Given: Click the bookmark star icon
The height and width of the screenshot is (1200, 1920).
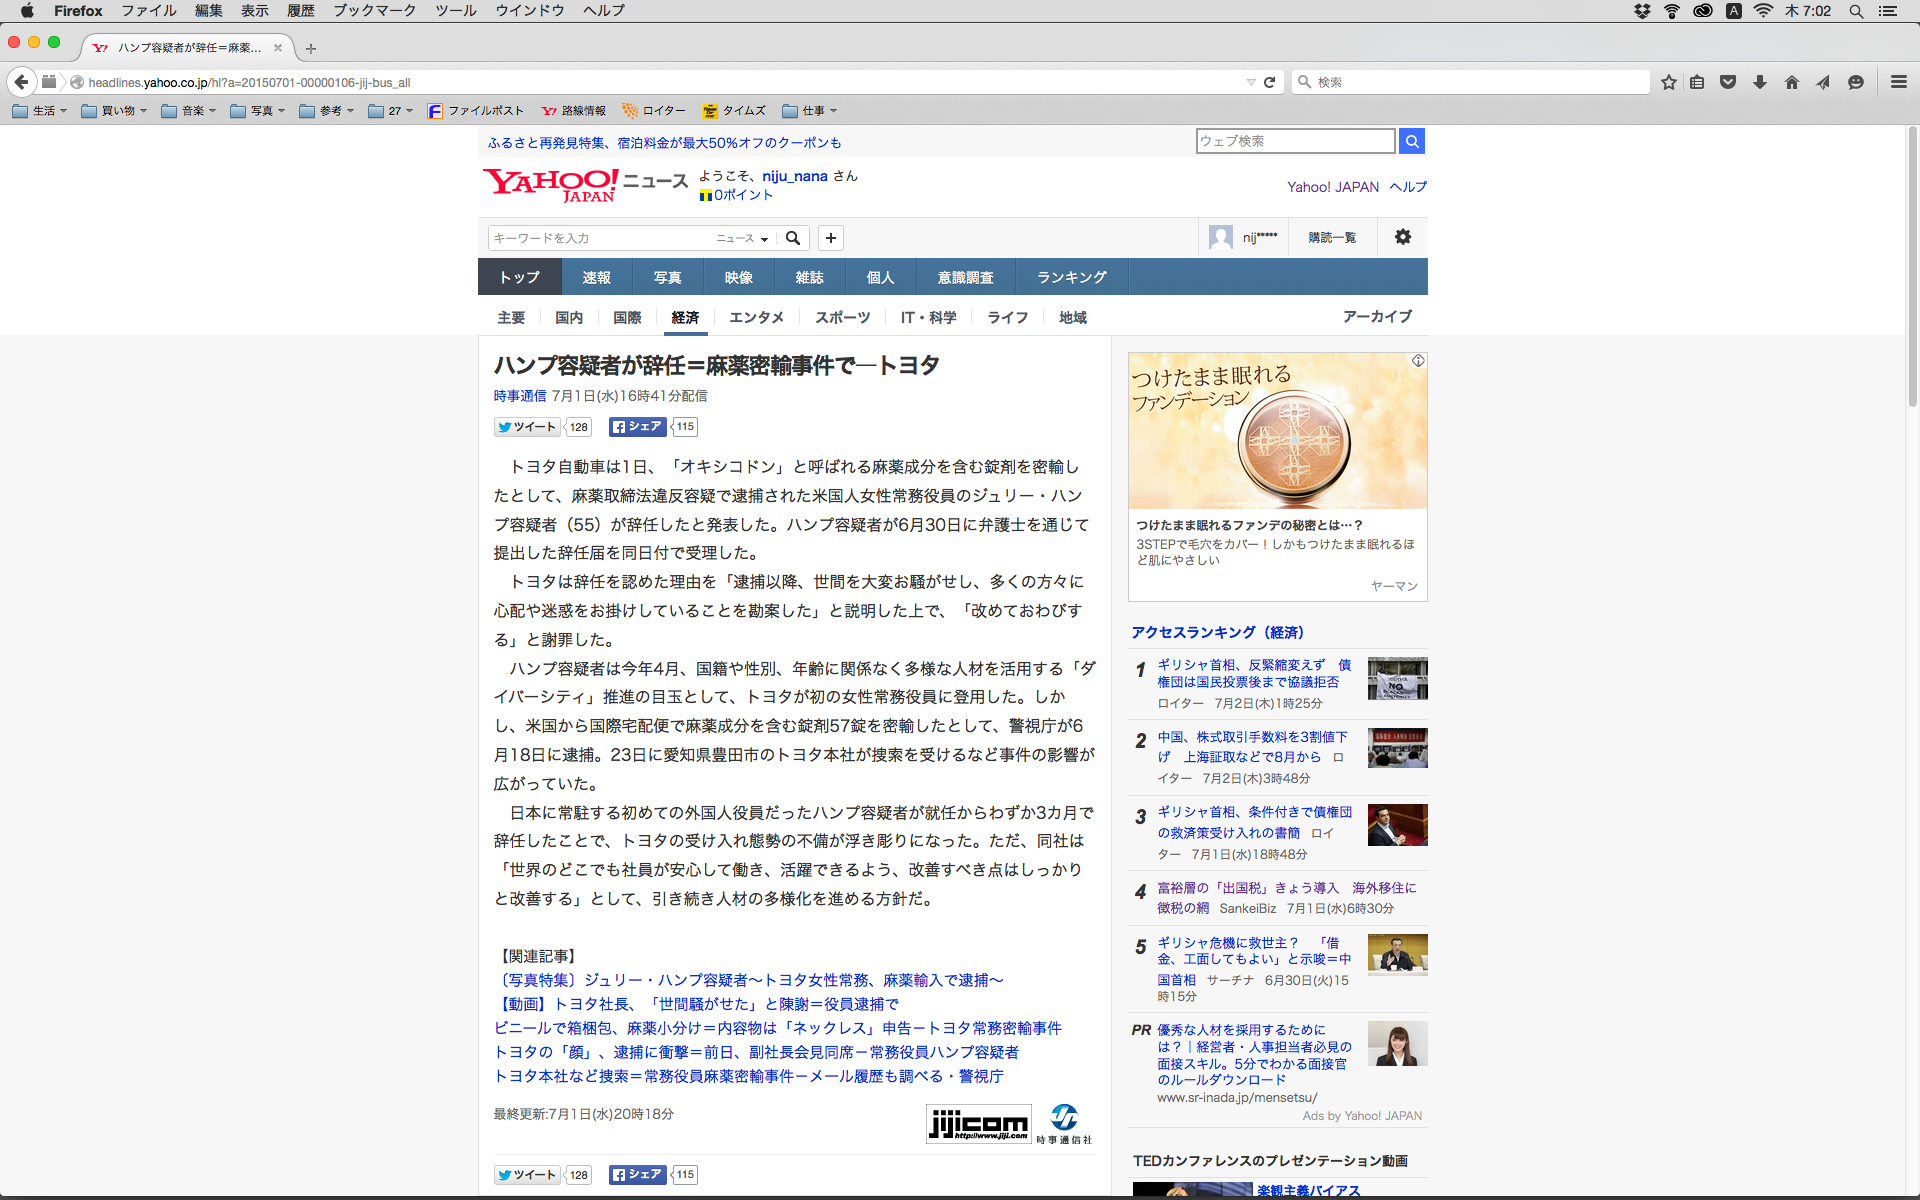Looking at the screenshot, I should click(x=1668, y=82).
